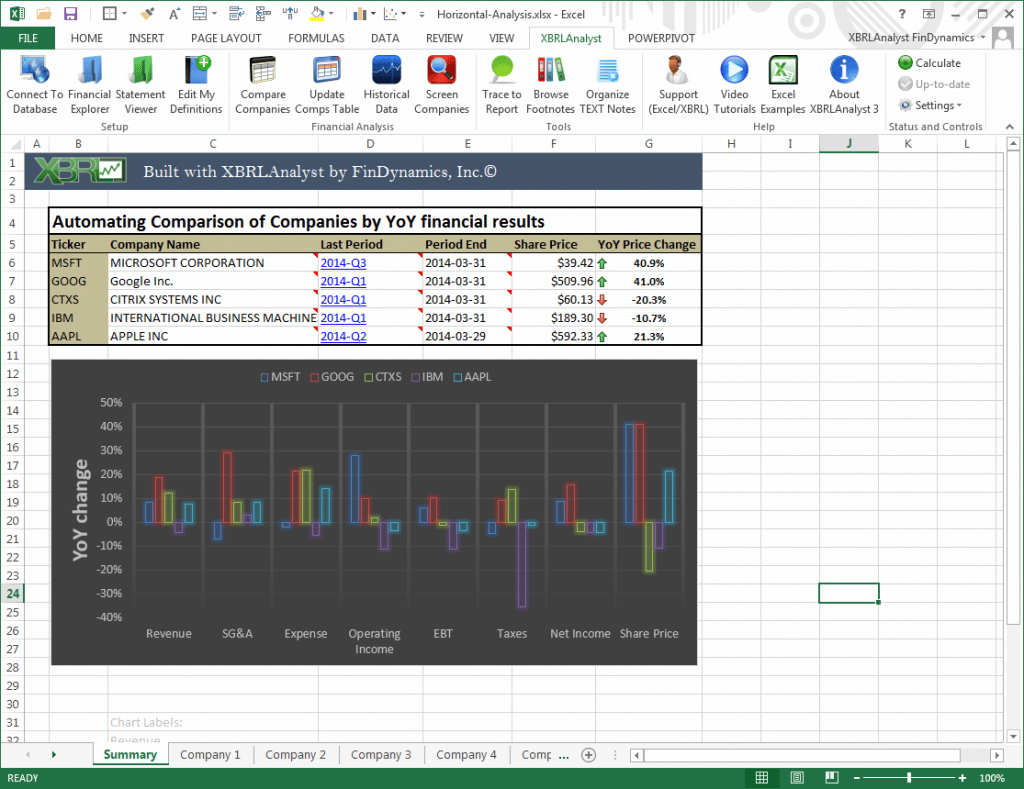This screenshot has height=789, width=1024.
Task: Open the Compare Companies tool
Action: click(x=262, y=84)
